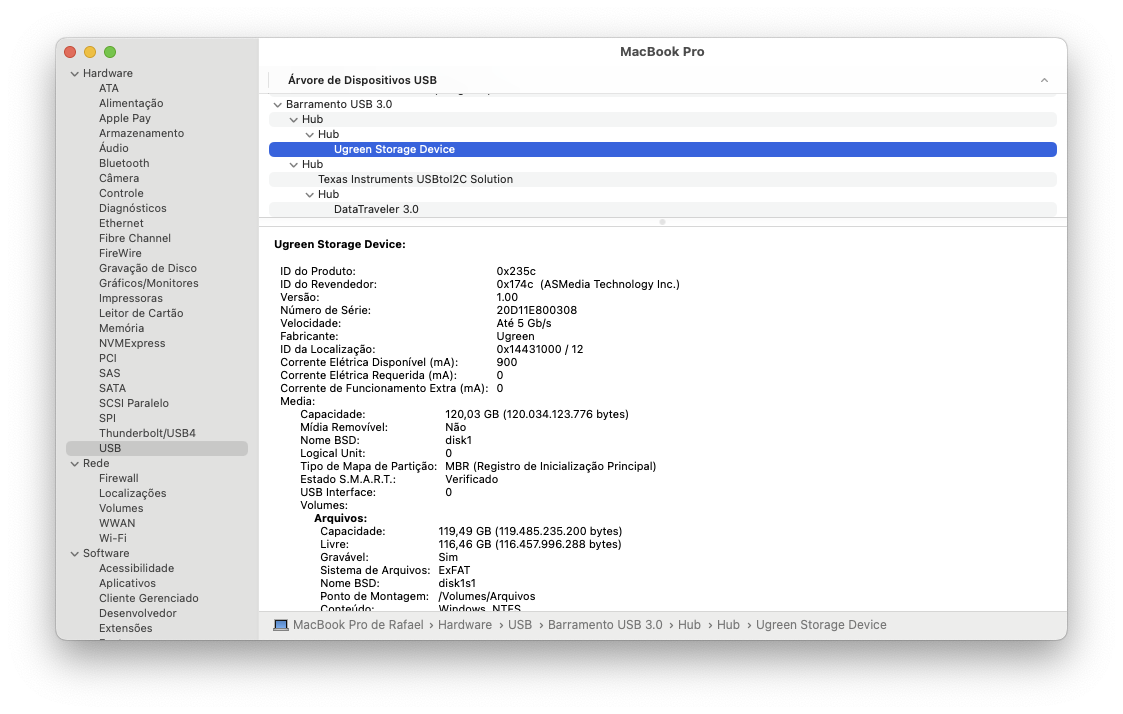Collapse the Hub above Ugreen Storage Device
The height and width of the screenshot is (714, 1123).
click(309, 135)
